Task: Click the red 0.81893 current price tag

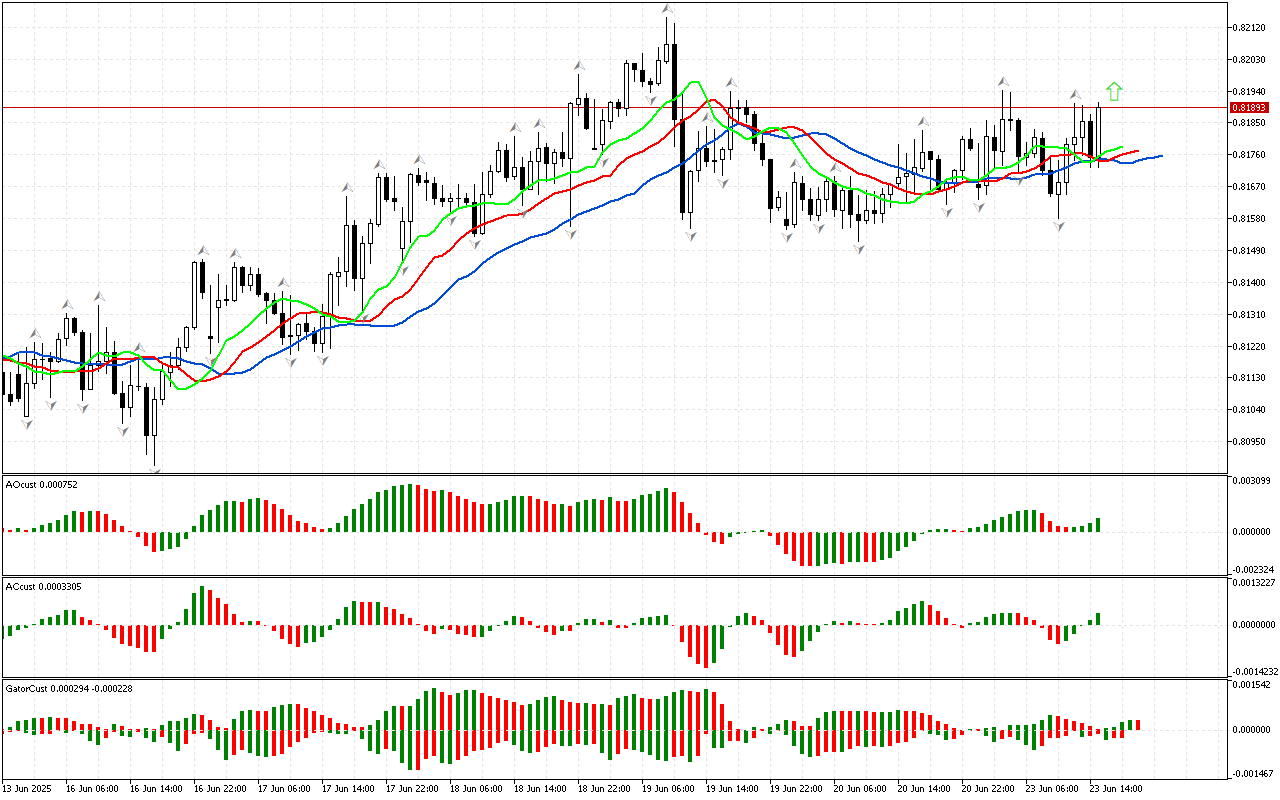Action: coord(1248,107)
